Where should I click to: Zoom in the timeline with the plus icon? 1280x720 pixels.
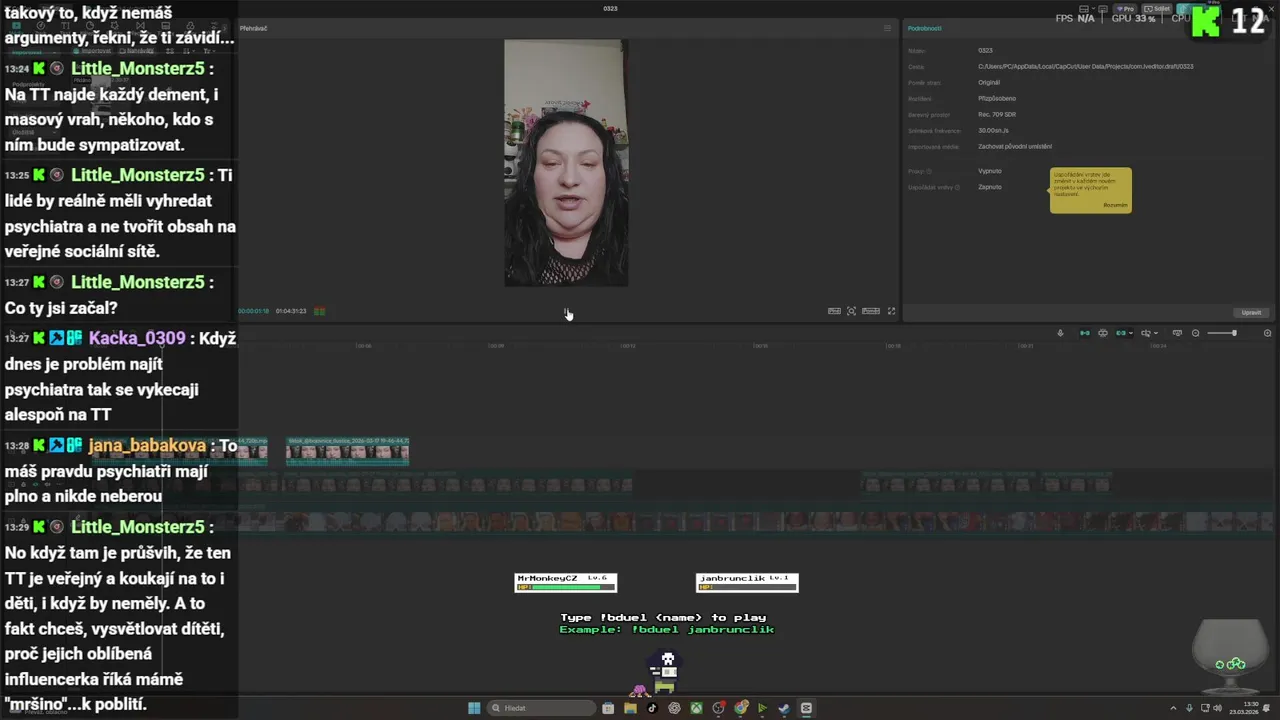coord(1268,333)
